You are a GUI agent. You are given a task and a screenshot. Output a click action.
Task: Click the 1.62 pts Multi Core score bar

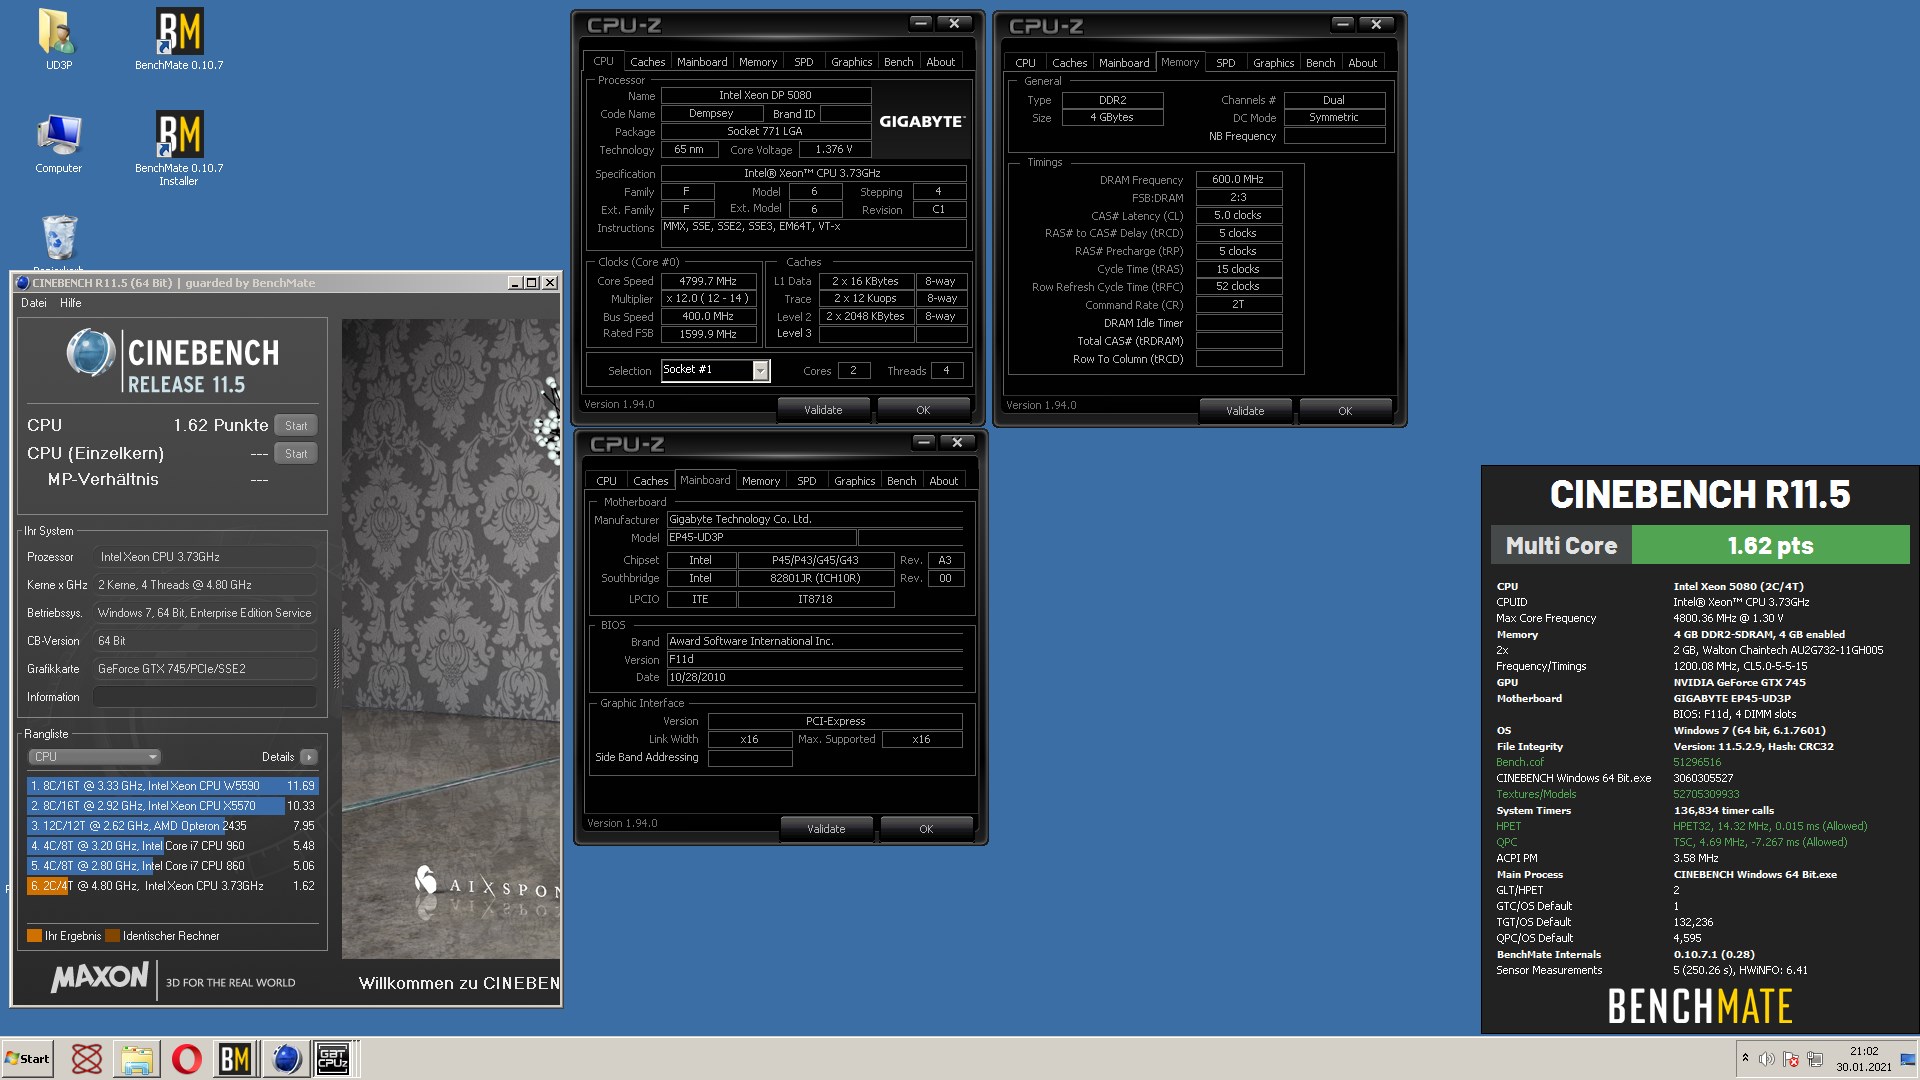[x=1770, y=546]
